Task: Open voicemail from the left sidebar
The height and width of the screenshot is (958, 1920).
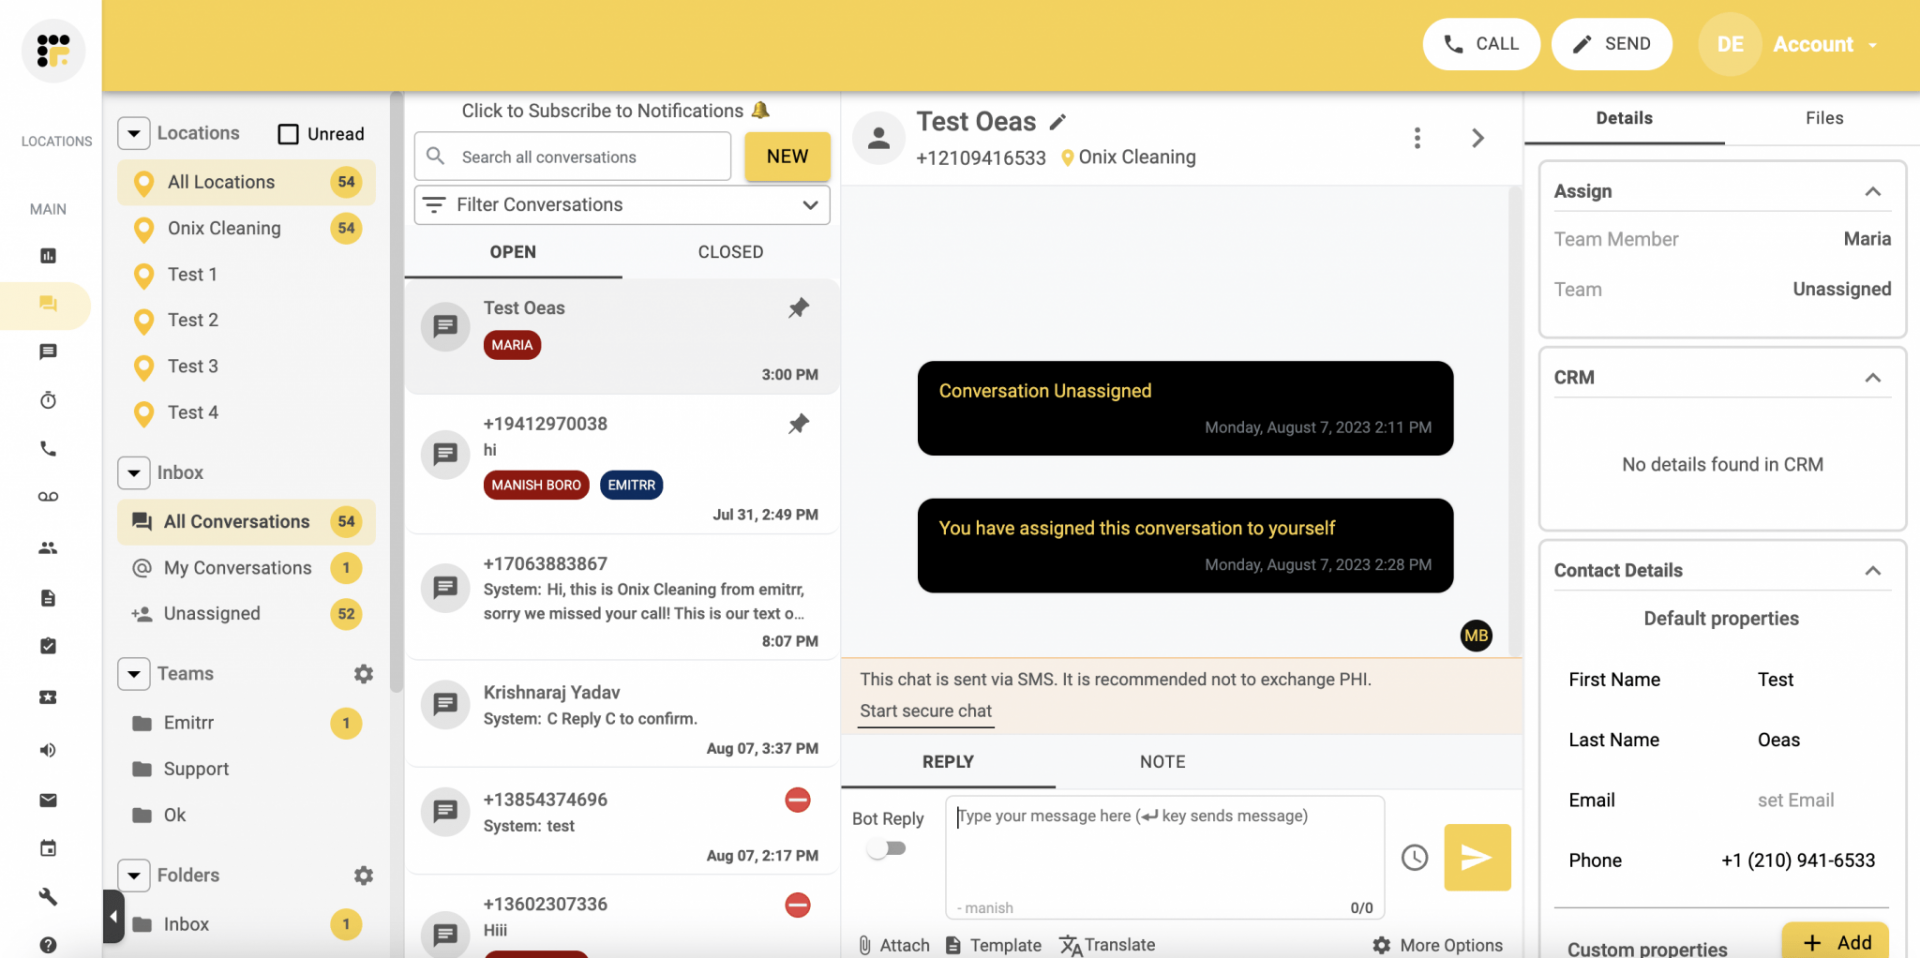Action: pos(47,497)
